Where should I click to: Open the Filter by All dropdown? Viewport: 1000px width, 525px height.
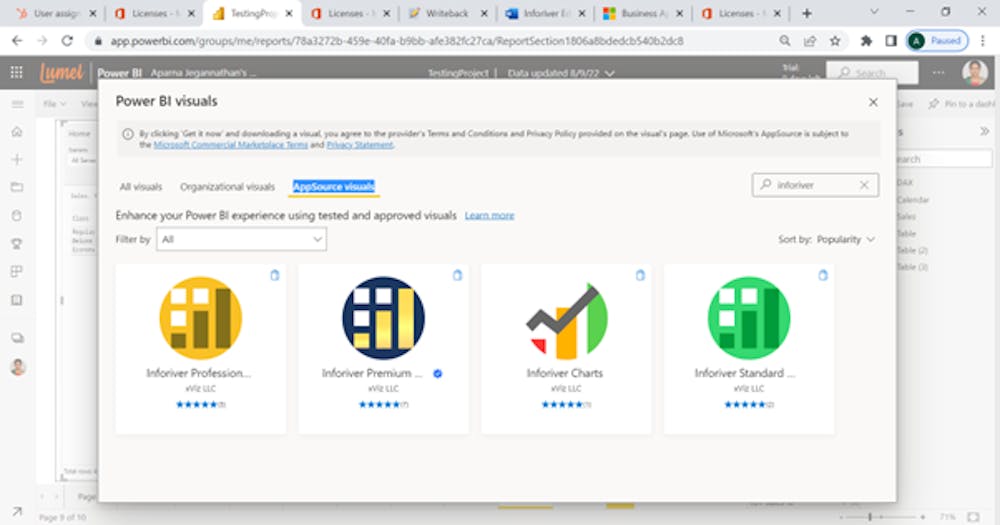pos(242,239)
